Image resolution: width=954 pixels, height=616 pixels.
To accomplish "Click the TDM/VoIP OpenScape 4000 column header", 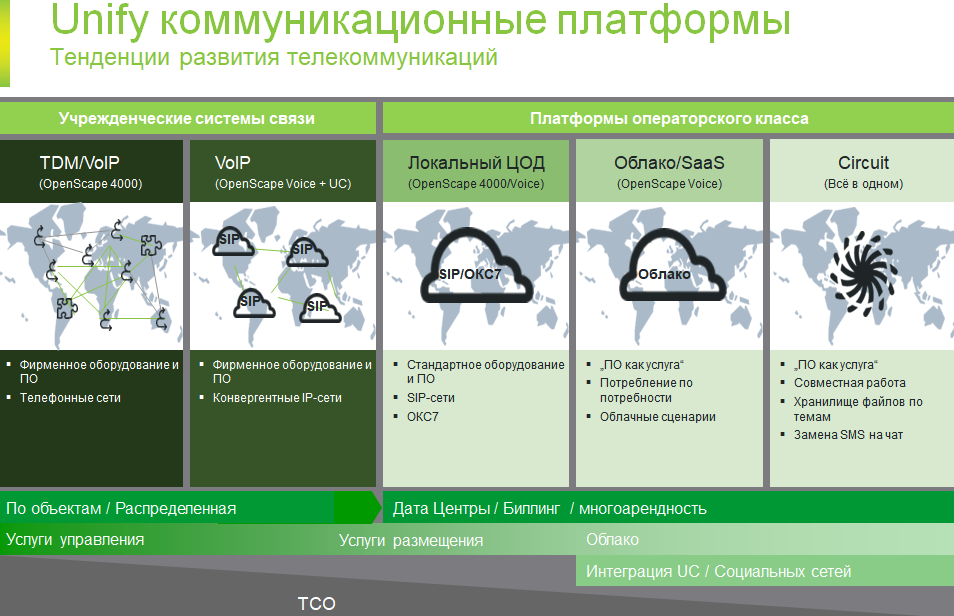I will point(91,171).
